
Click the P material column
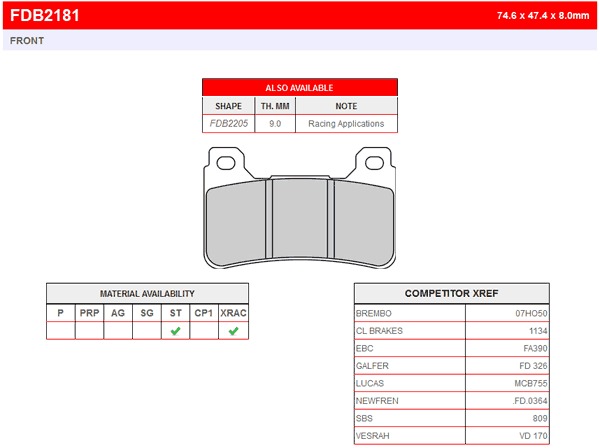click(60, 313)
